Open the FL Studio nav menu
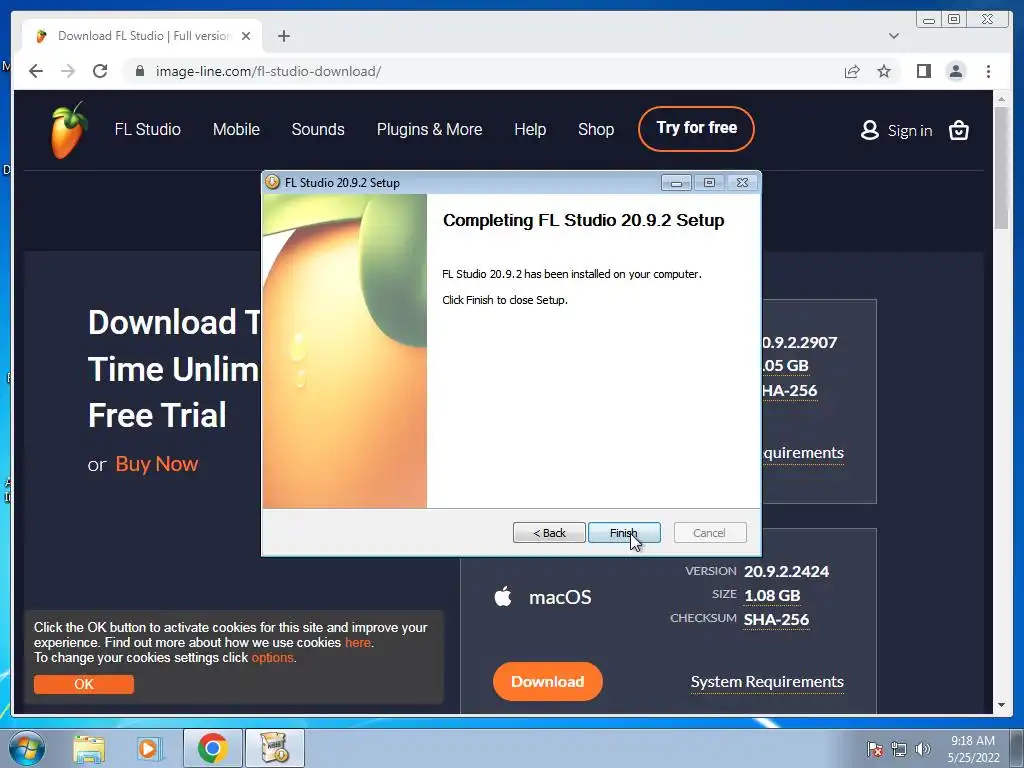The width and height of the screenshot is (1024, 768). [148, 129]
